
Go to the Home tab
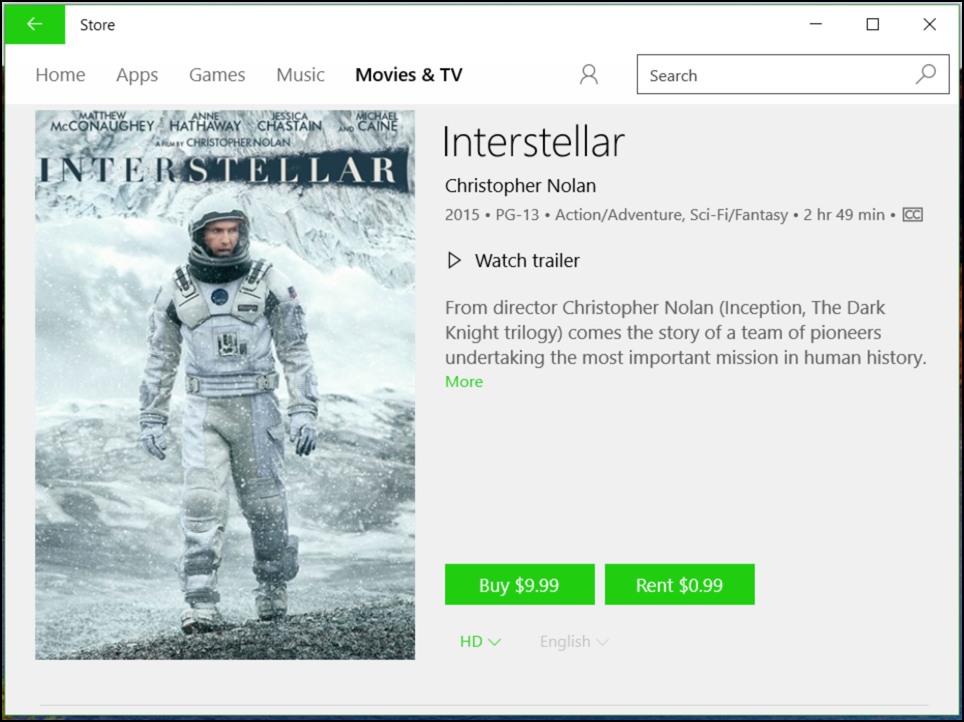click(60, 74)
